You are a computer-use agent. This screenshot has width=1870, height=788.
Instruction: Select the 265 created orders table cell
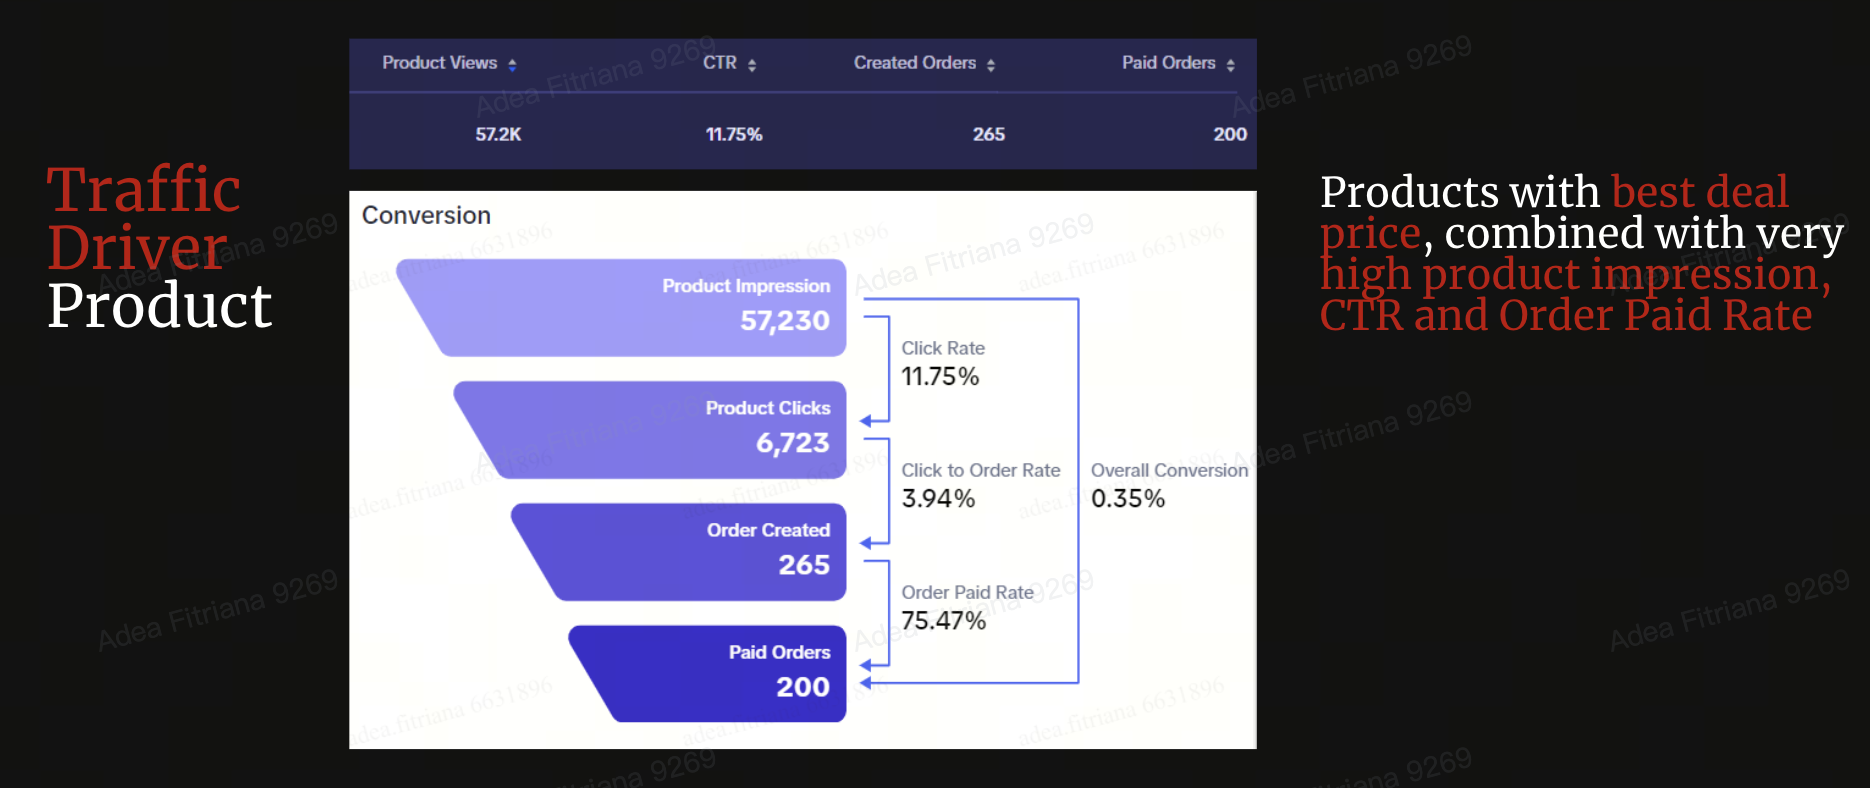988,134
